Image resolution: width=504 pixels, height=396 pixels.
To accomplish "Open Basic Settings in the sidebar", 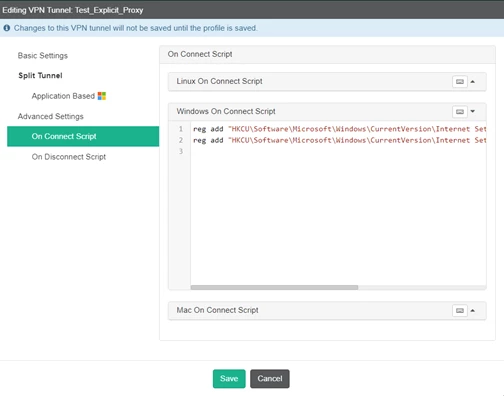I will tap(43, 56).
